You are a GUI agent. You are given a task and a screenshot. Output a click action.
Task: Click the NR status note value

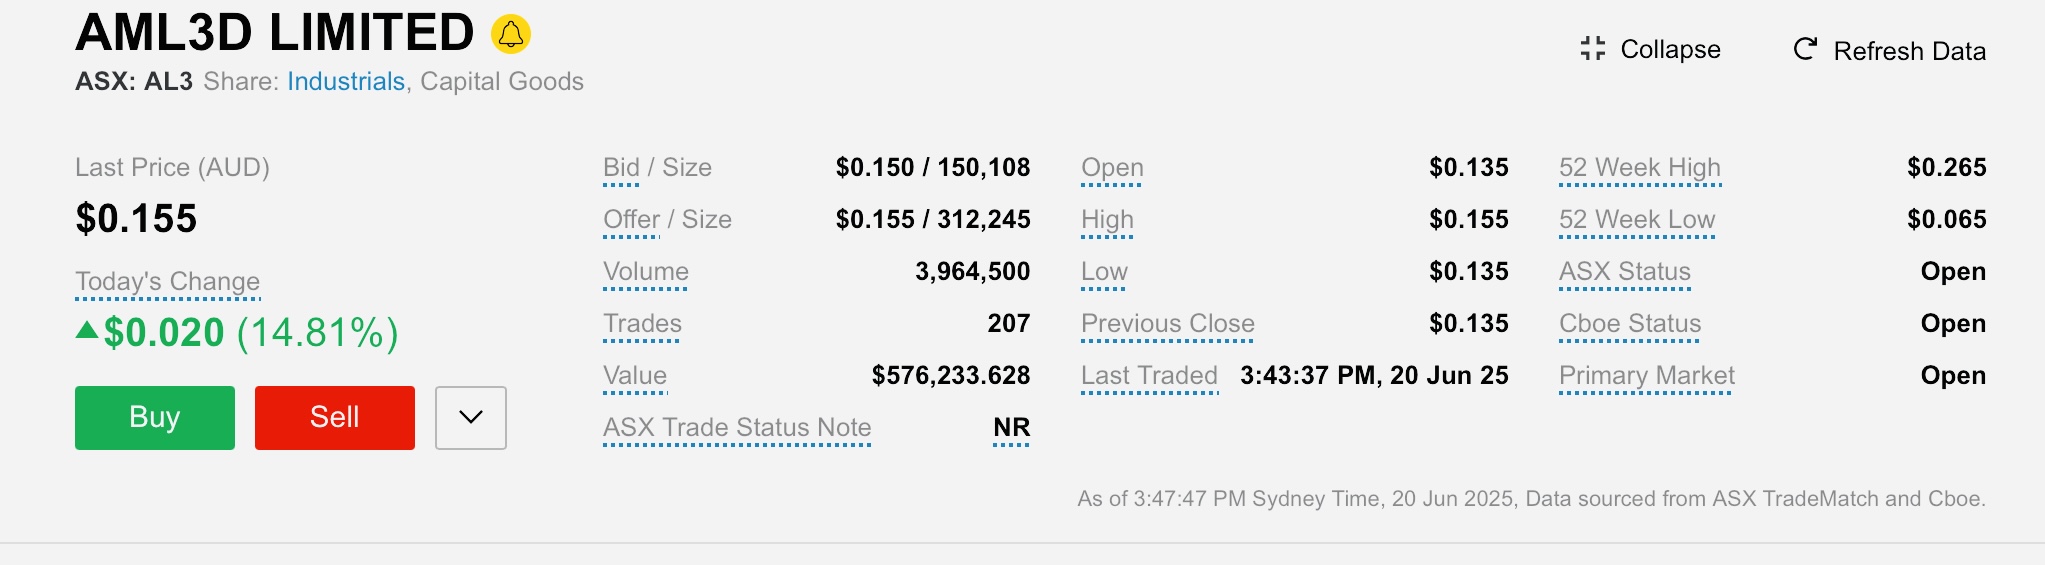click(1011, 428)
